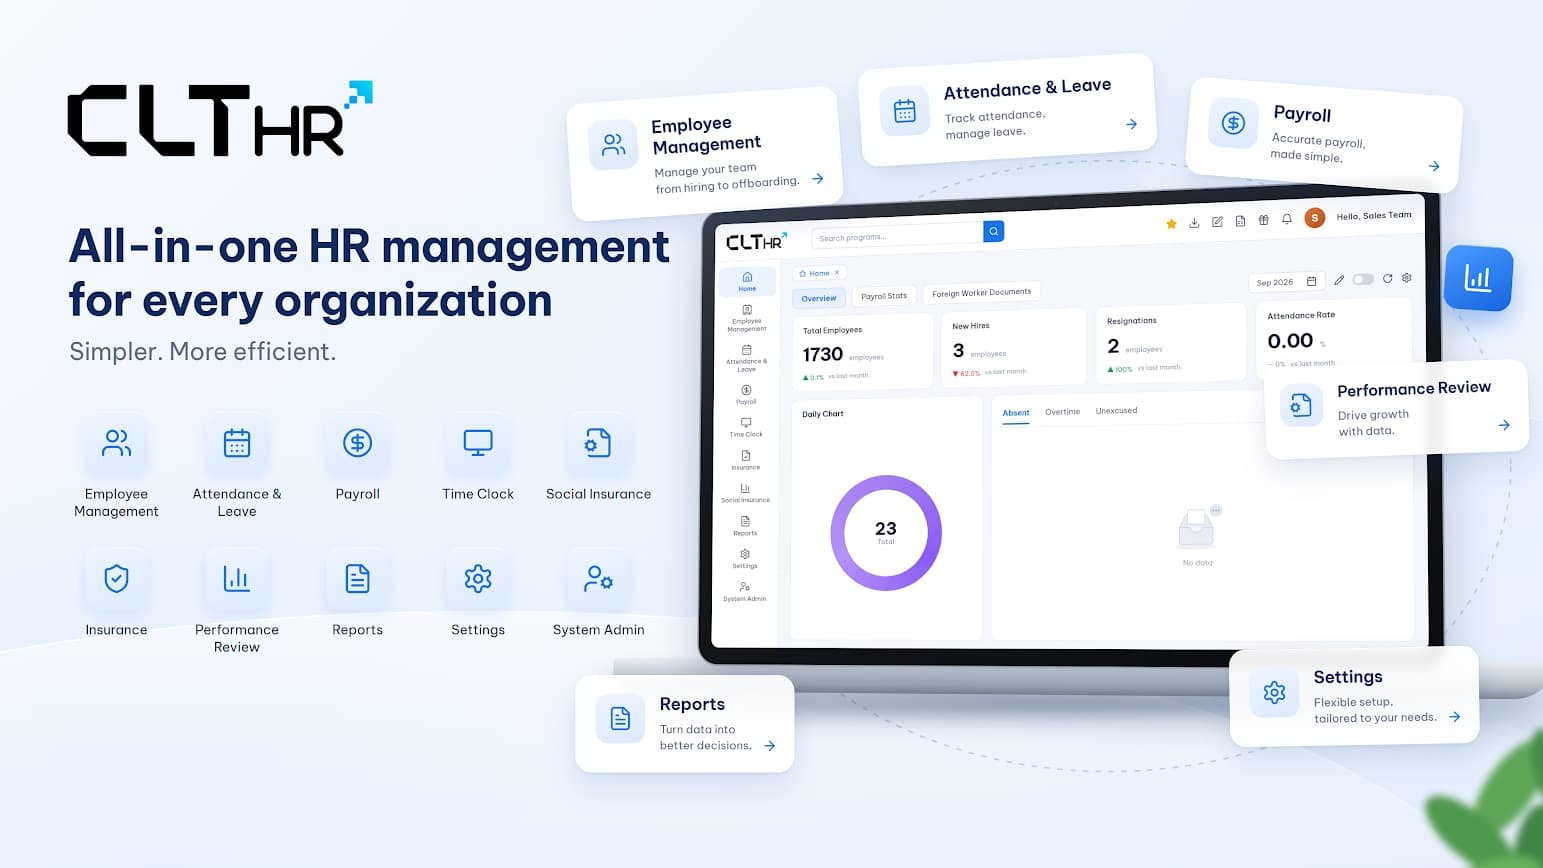Open the Foreign Worker Documents tab
The height and width of the screenshot is (868, 1543).
click(x=981, y=292)
